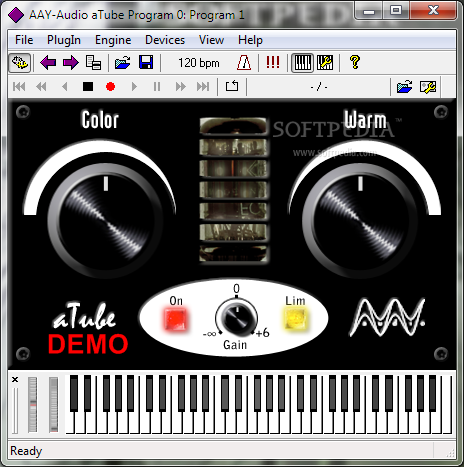Click the rewind double-arrow control
The image size is (464, 467).
41,87
